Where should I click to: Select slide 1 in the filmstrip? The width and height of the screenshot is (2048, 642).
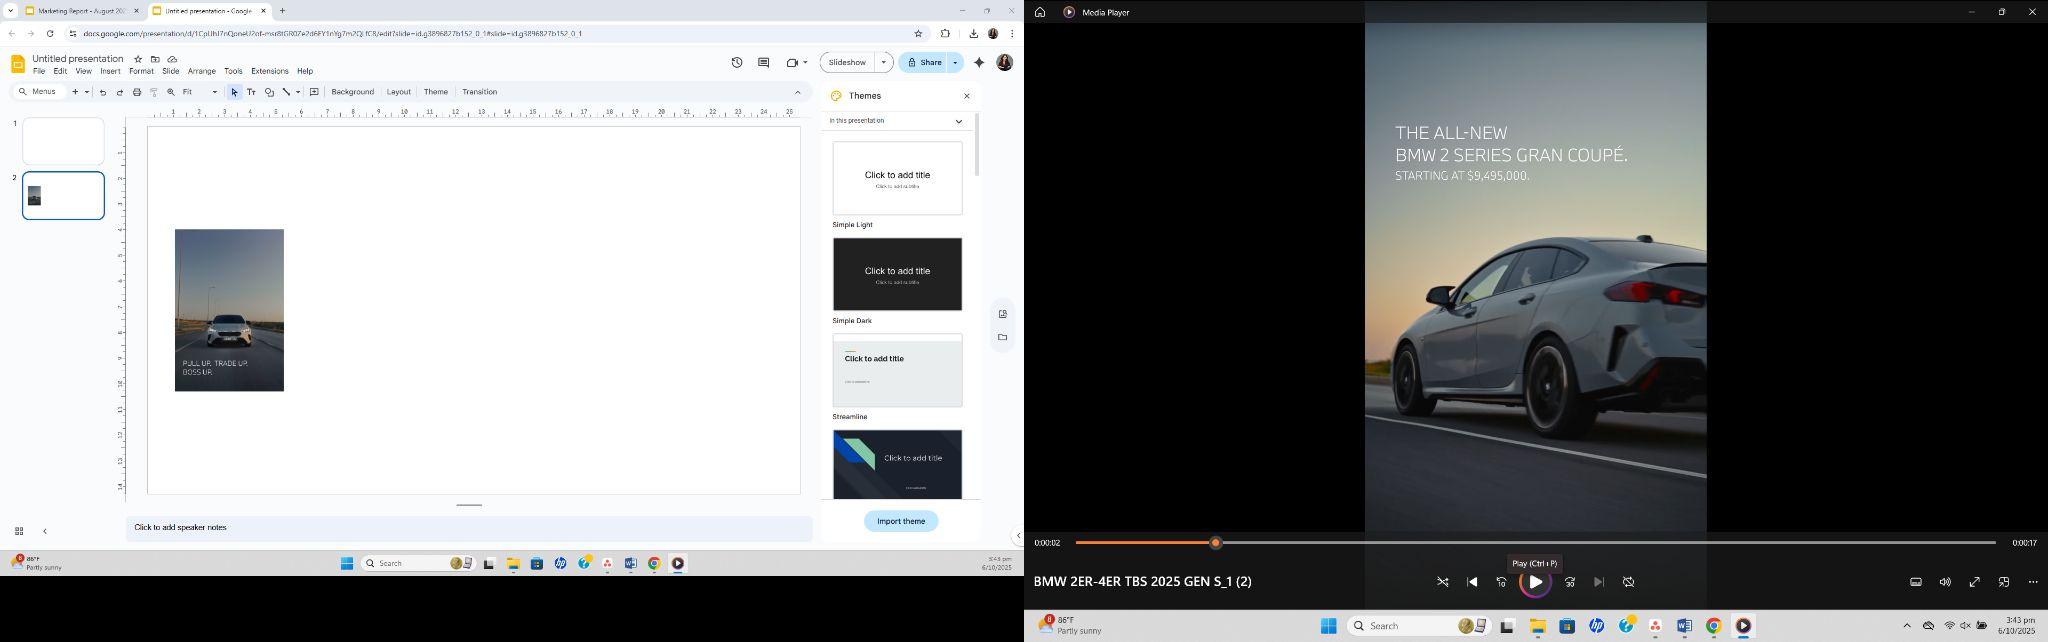(63, 141)
